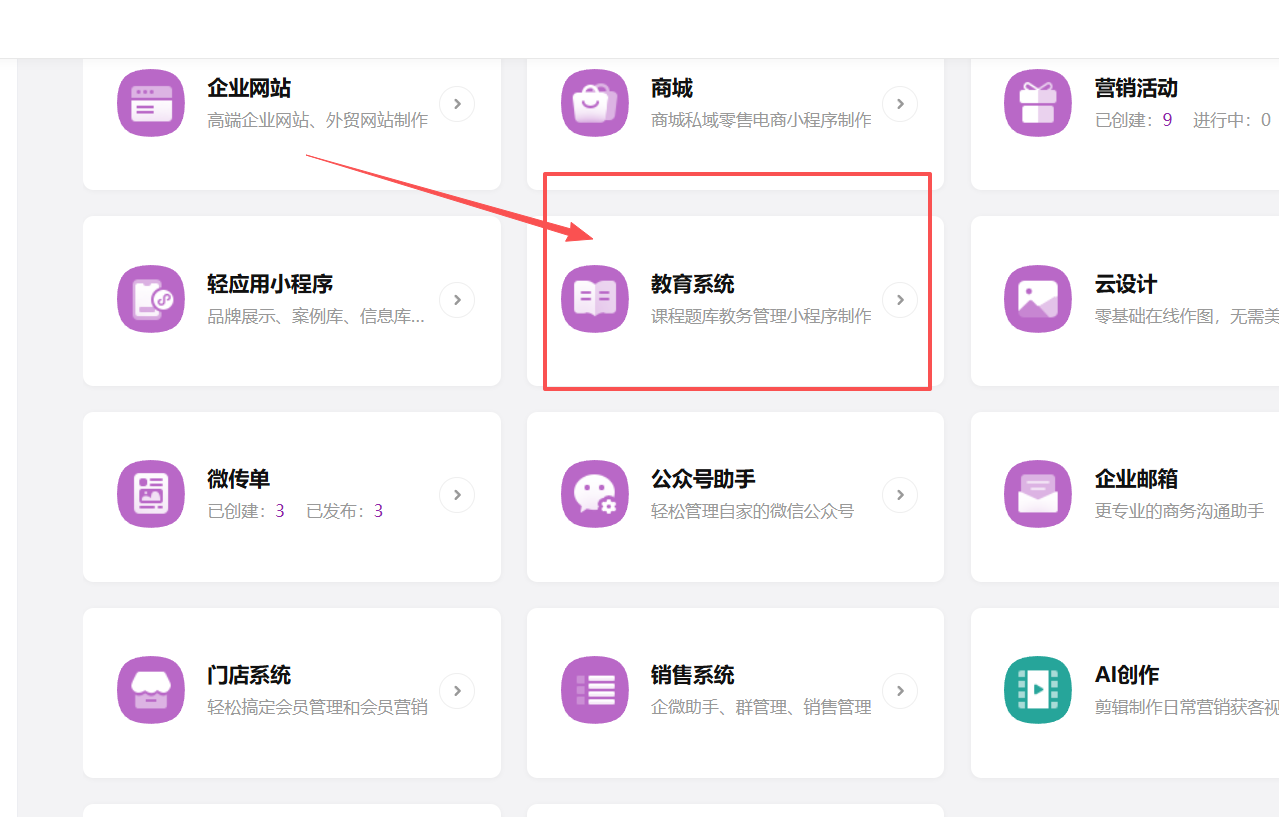Image resolution: width=1279 pixels, height=817 pixels.
Task: Expand the 微传单 card chevron arrow
Action: [x=457, y=494]
